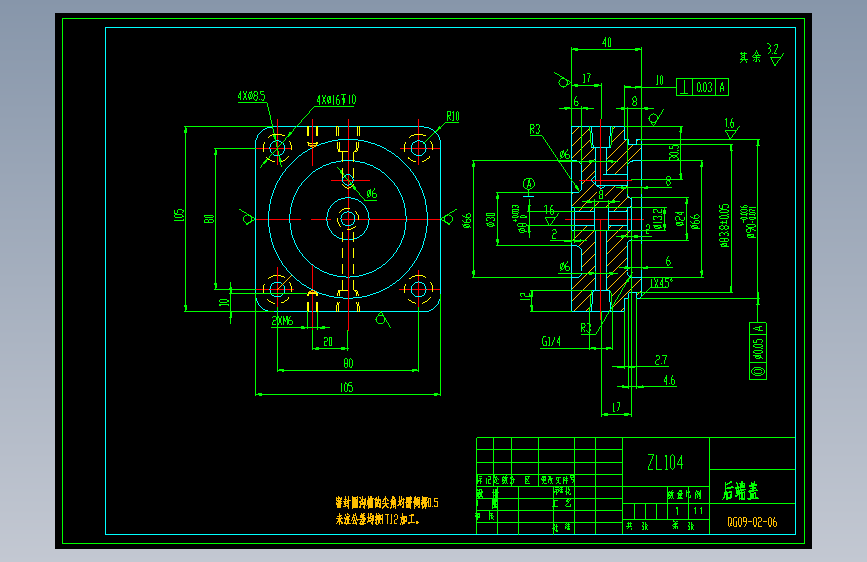Screen dimensions: 867x562
Task: Select the 1X45° chamfer note
Action: click(x=661, y=283)
